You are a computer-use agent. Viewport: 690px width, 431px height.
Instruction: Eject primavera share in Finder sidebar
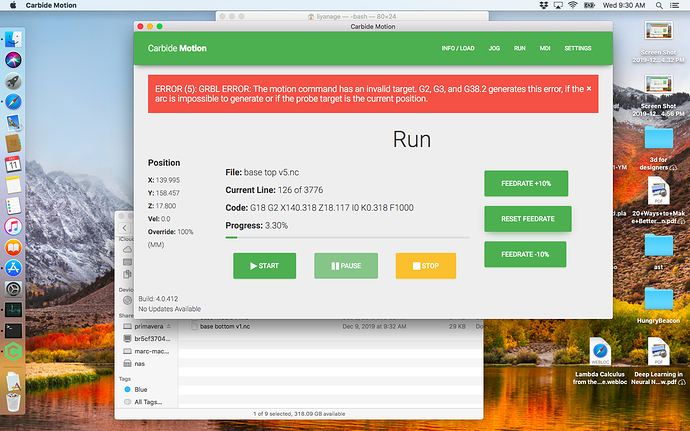click(x=169, y=327)
